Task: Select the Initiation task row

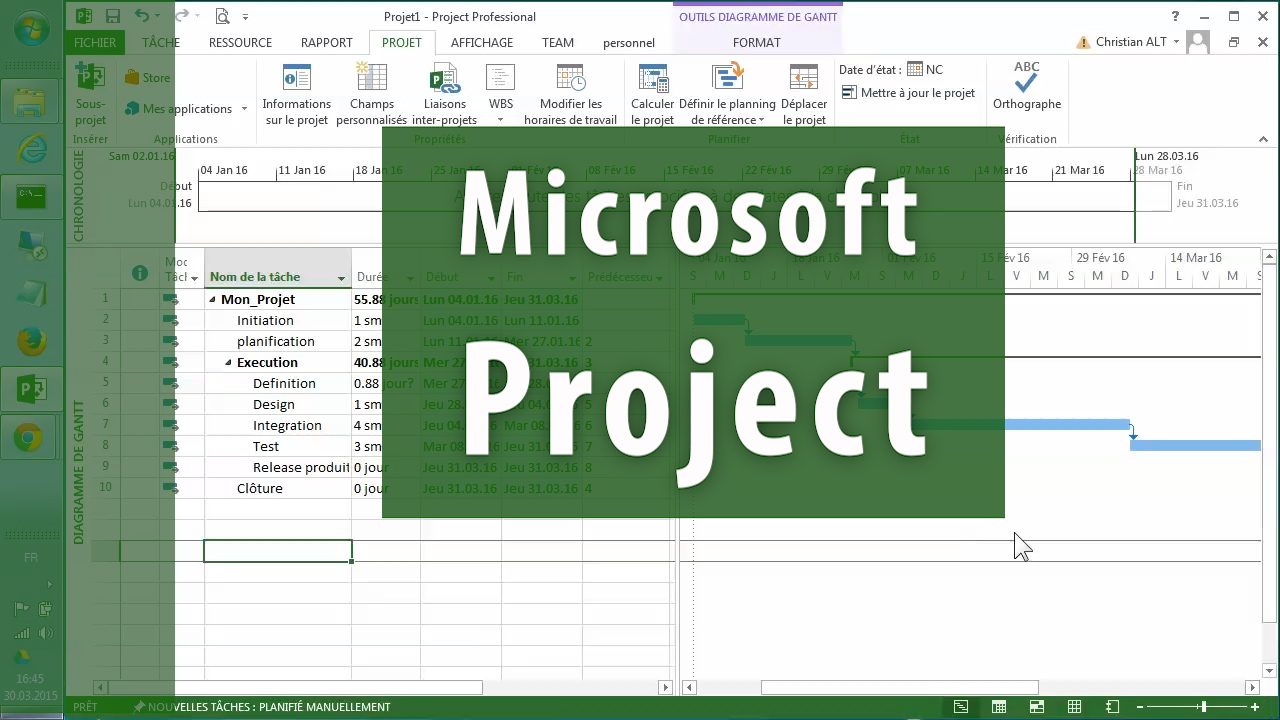Action: pos(265,321)
